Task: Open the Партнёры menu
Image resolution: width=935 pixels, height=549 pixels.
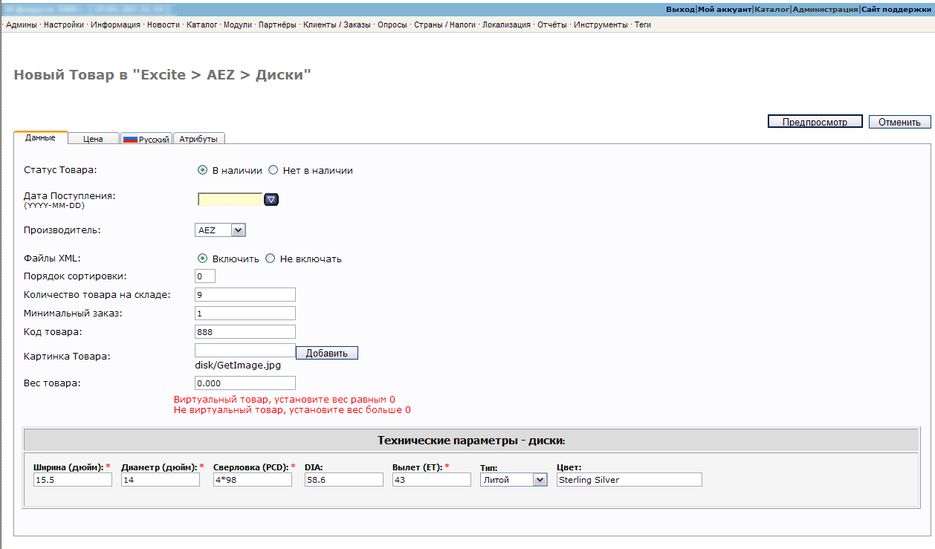Action: 277,25
